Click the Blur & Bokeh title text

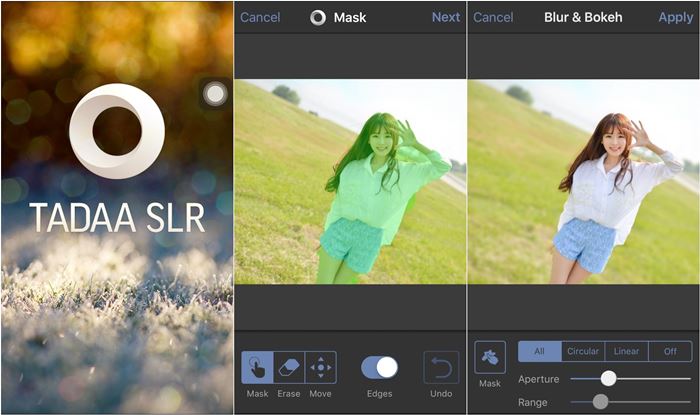[x=583, y=17]
